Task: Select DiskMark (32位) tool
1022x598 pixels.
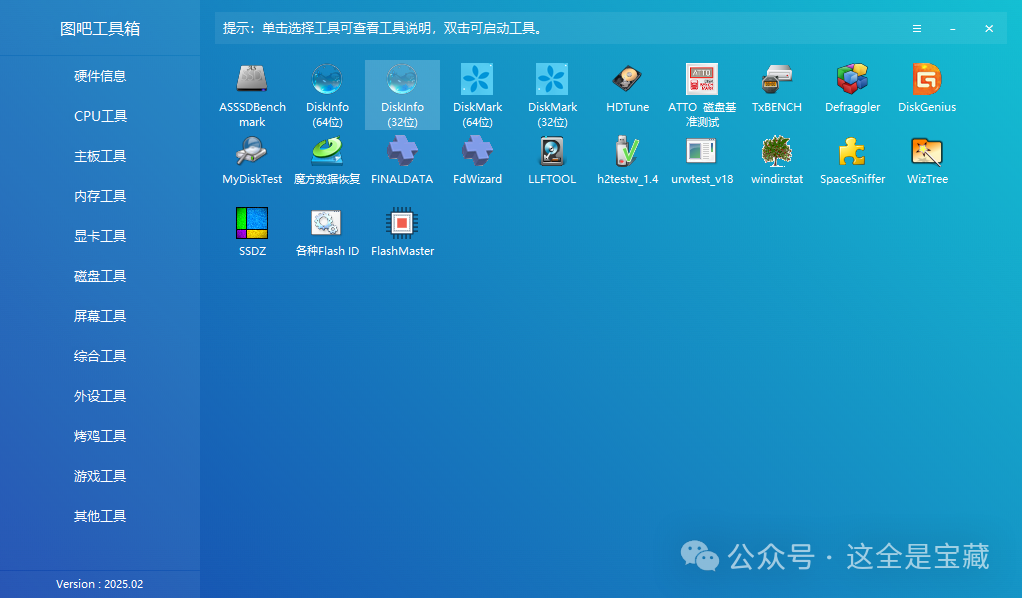Action: point(552,95)
